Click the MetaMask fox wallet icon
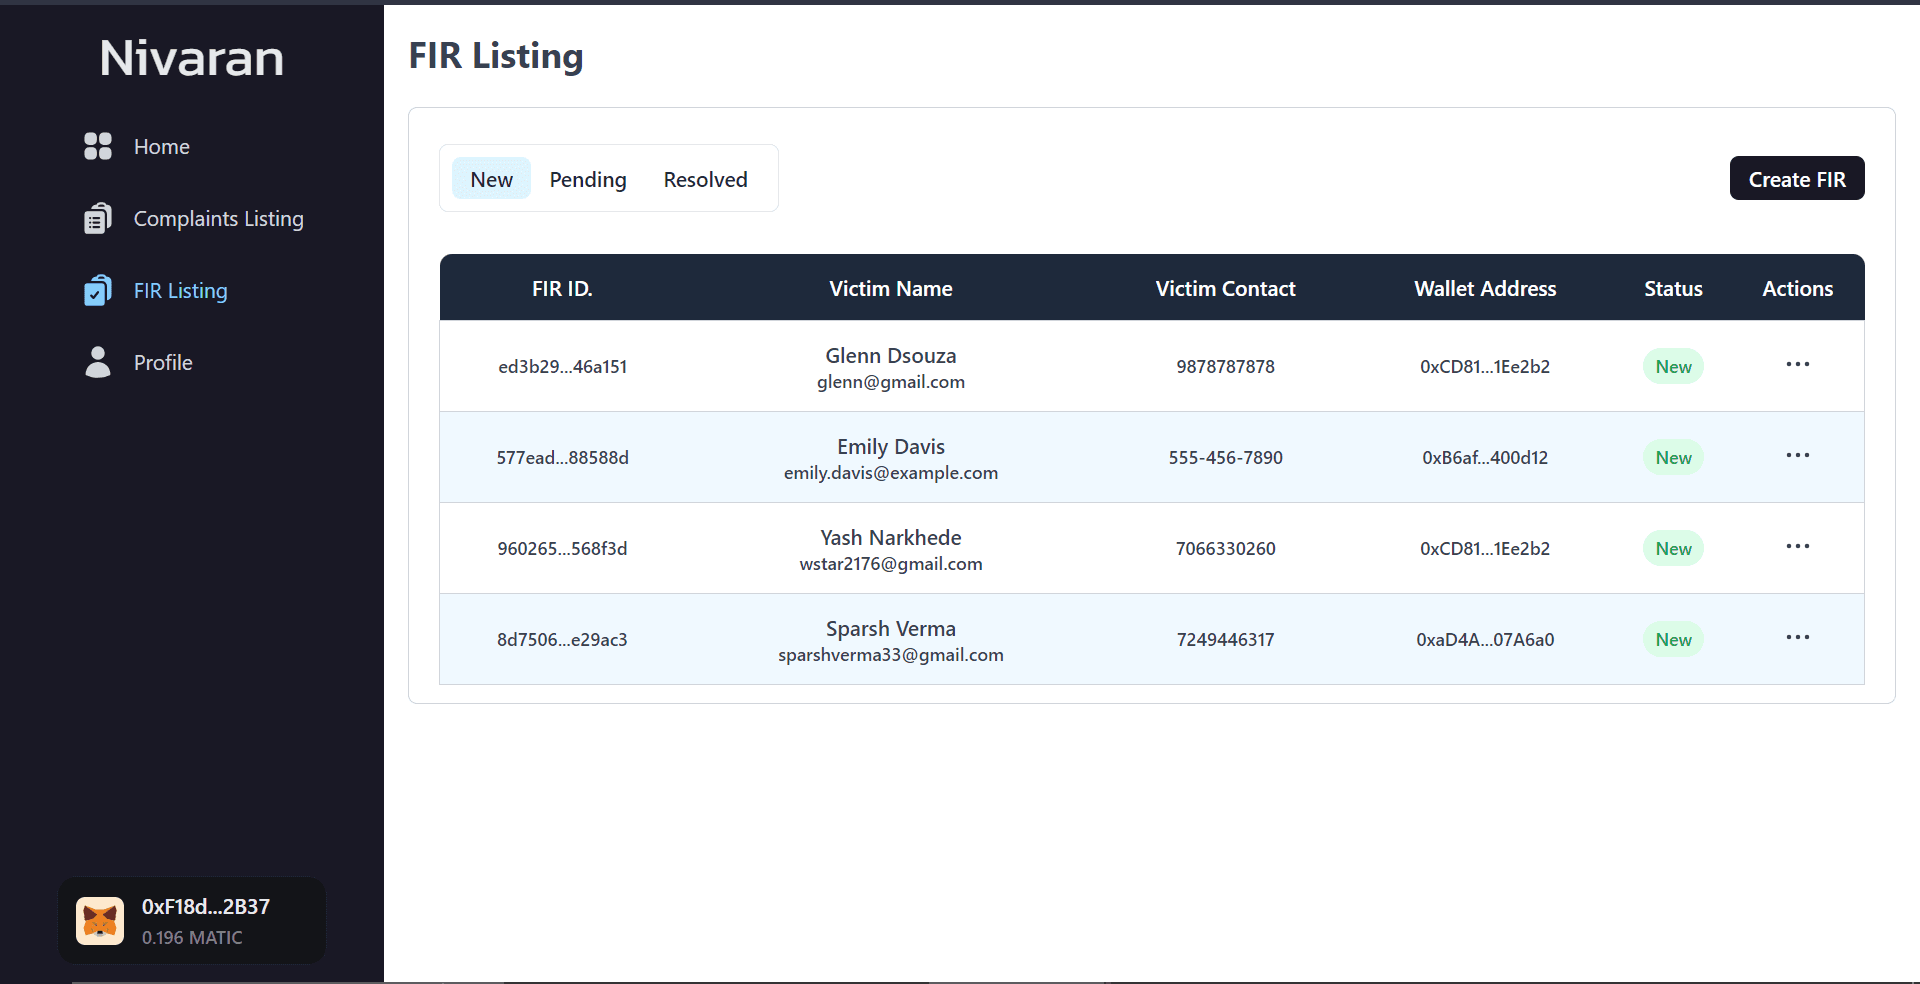 point(100,921)
